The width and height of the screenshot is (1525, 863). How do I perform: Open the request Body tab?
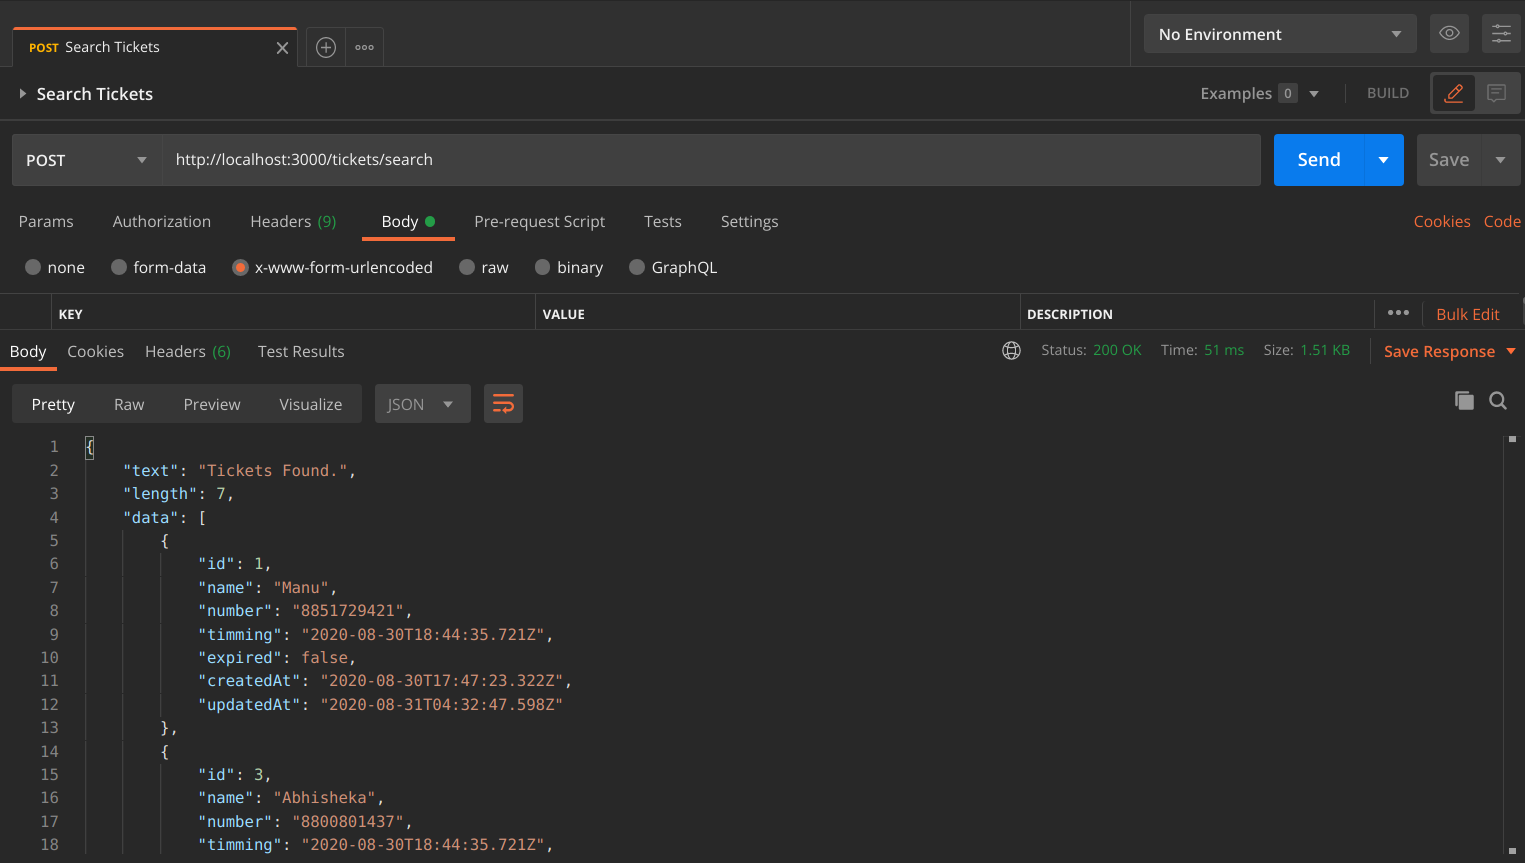click(x=408, y=221)
